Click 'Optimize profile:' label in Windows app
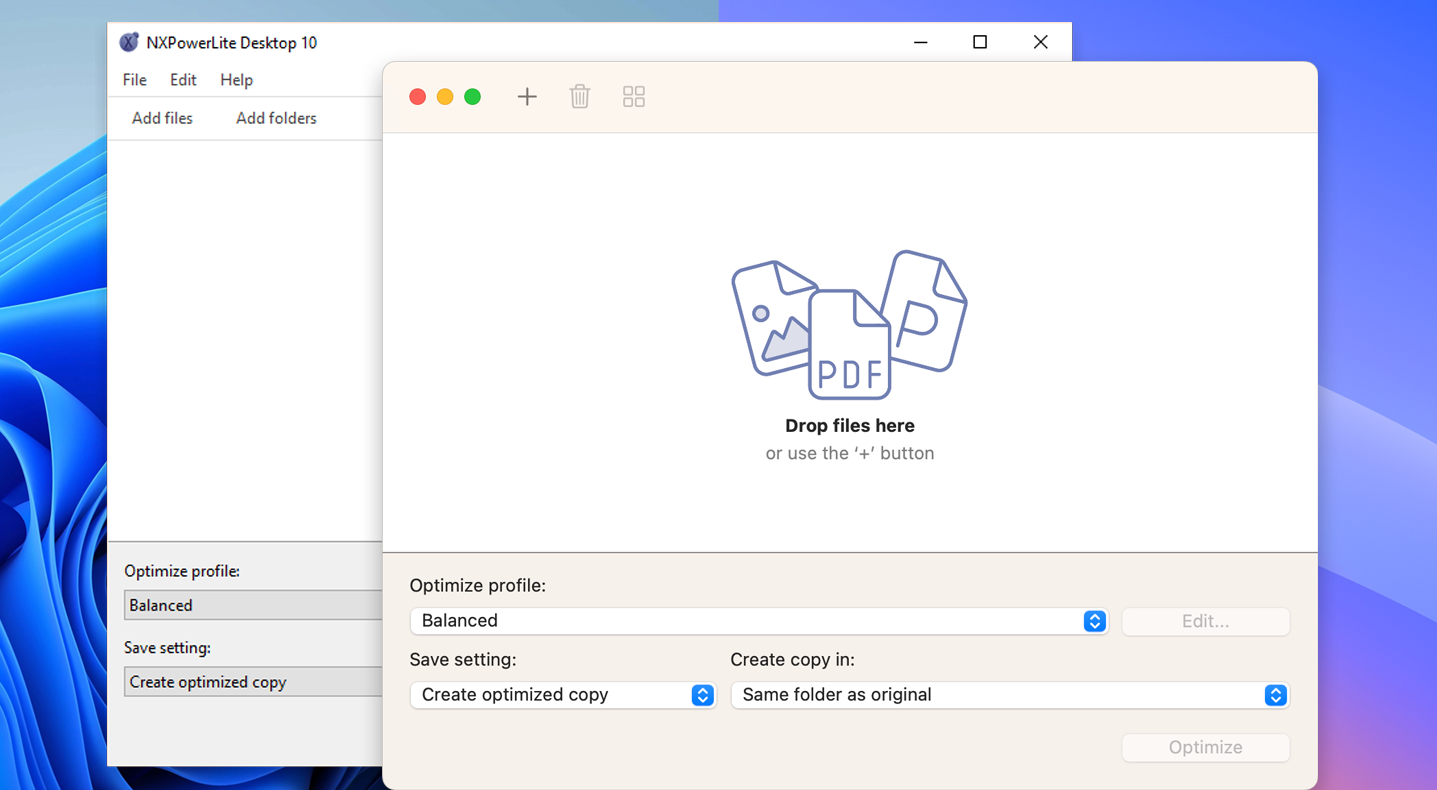 point(182,571)
